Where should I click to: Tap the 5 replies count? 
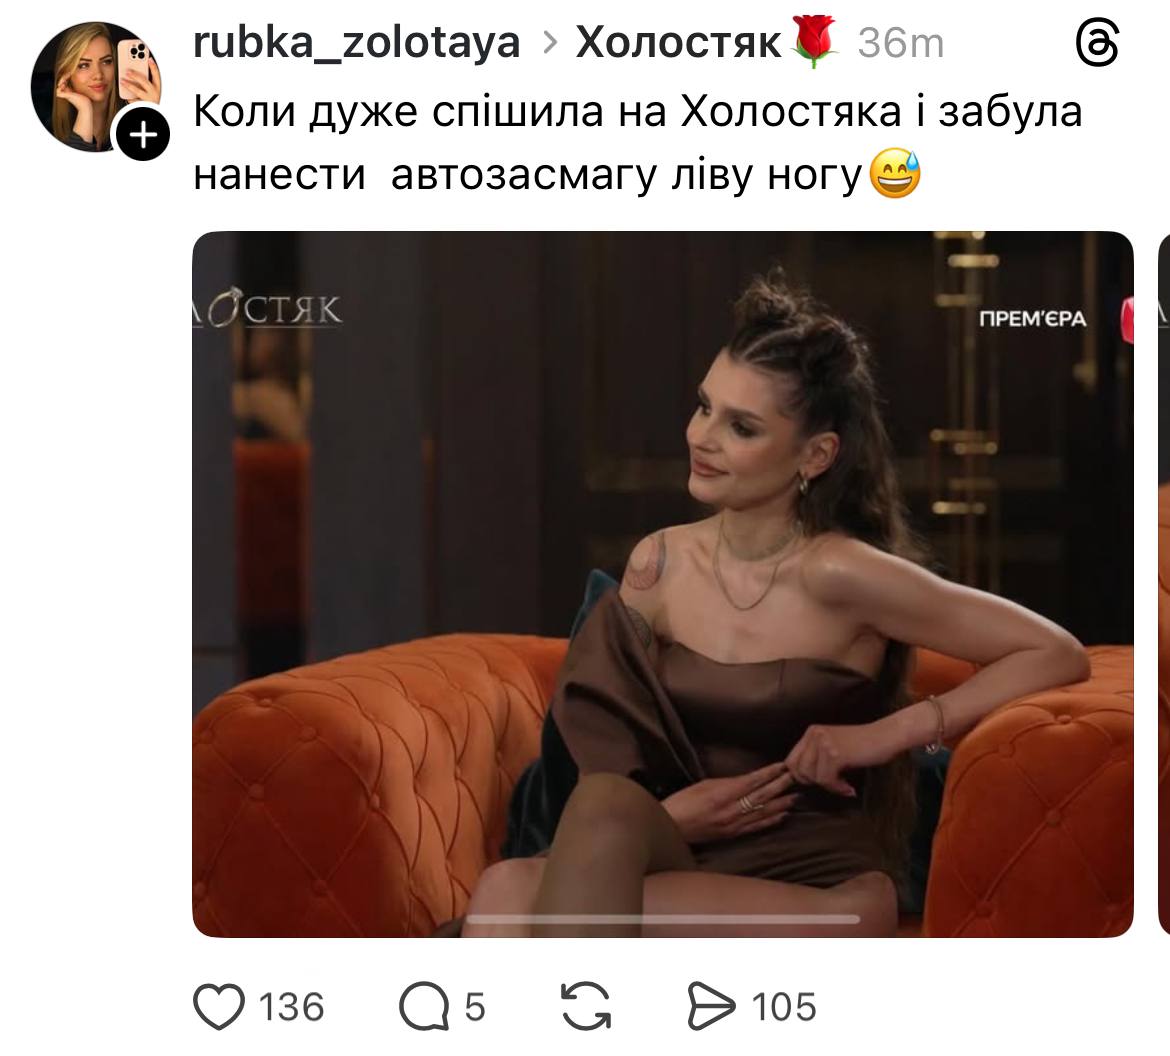(475, 1007)
